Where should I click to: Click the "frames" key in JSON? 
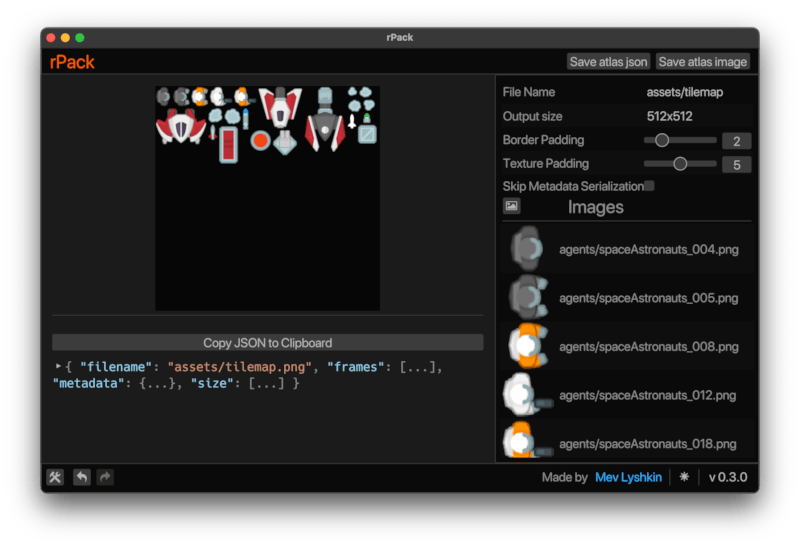coord(356,367)
